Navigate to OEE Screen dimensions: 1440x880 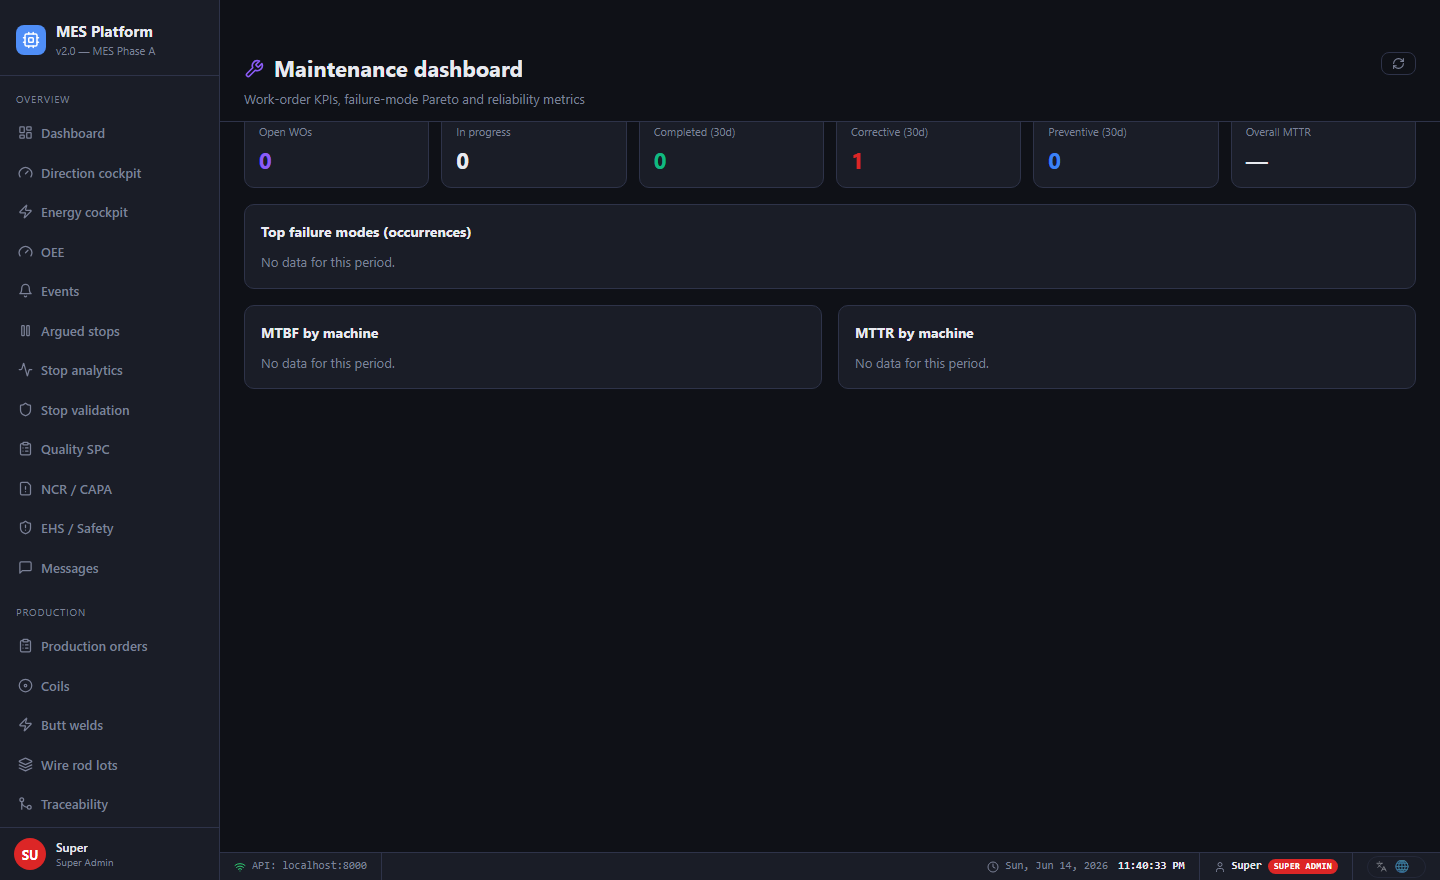point(110,252)
